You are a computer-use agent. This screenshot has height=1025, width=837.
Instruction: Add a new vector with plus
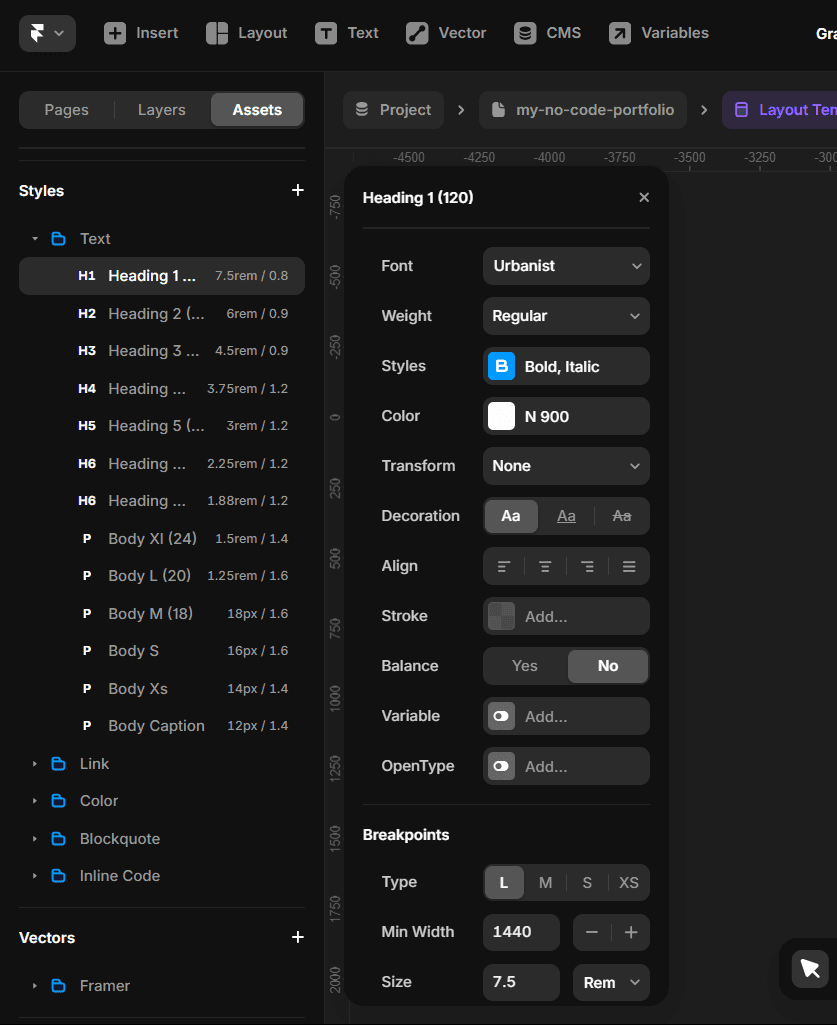[x=298, y=937]
